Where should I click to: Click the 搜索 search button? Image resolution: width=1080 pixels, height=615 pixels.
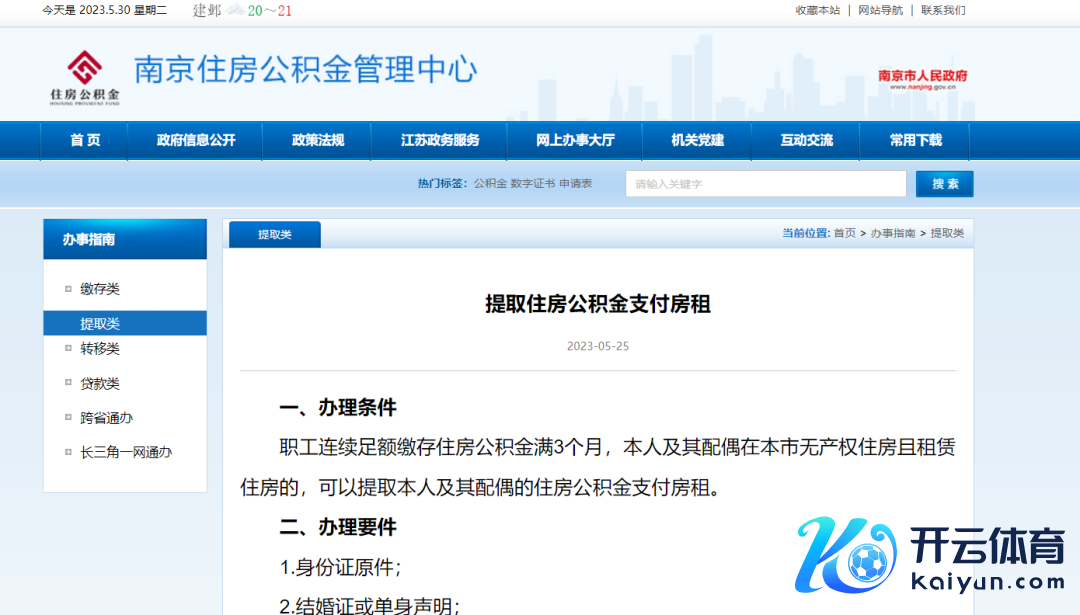[944, 184]
